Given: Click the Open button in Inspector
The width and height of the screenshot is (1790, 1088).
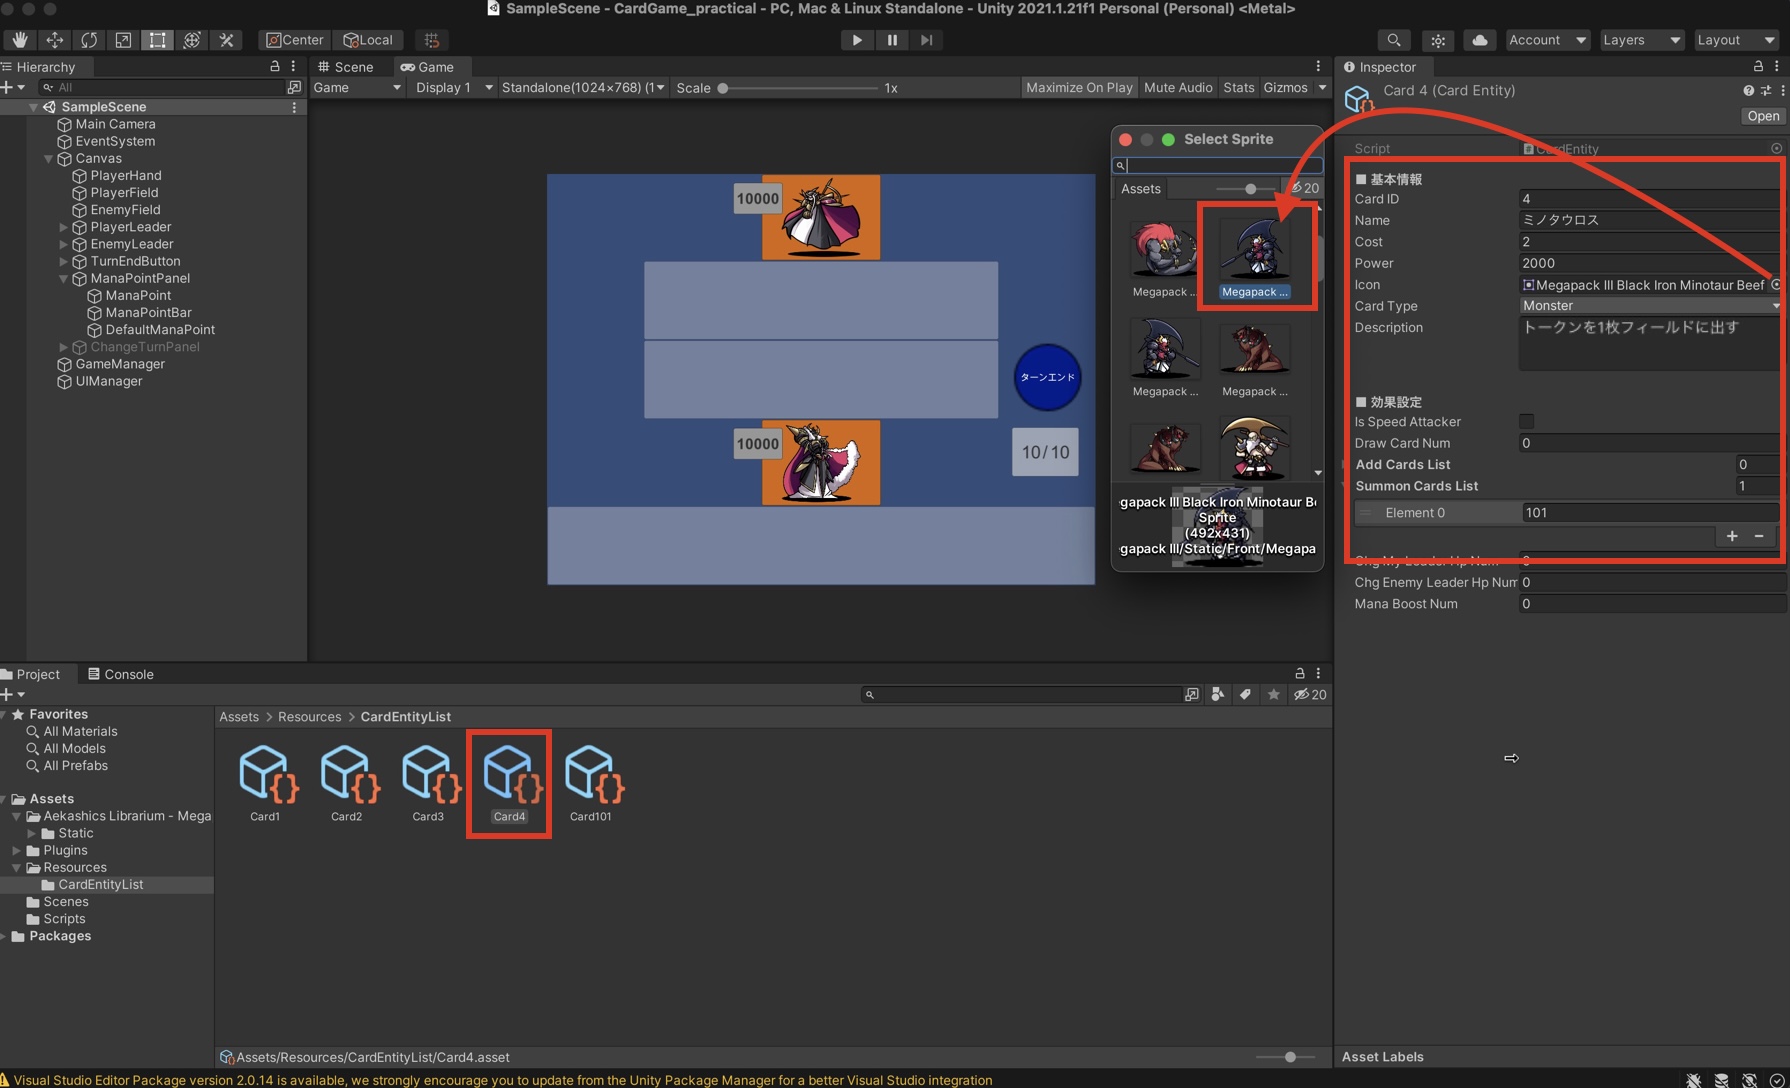Looking at the screenshot, I should point(1762,116).
